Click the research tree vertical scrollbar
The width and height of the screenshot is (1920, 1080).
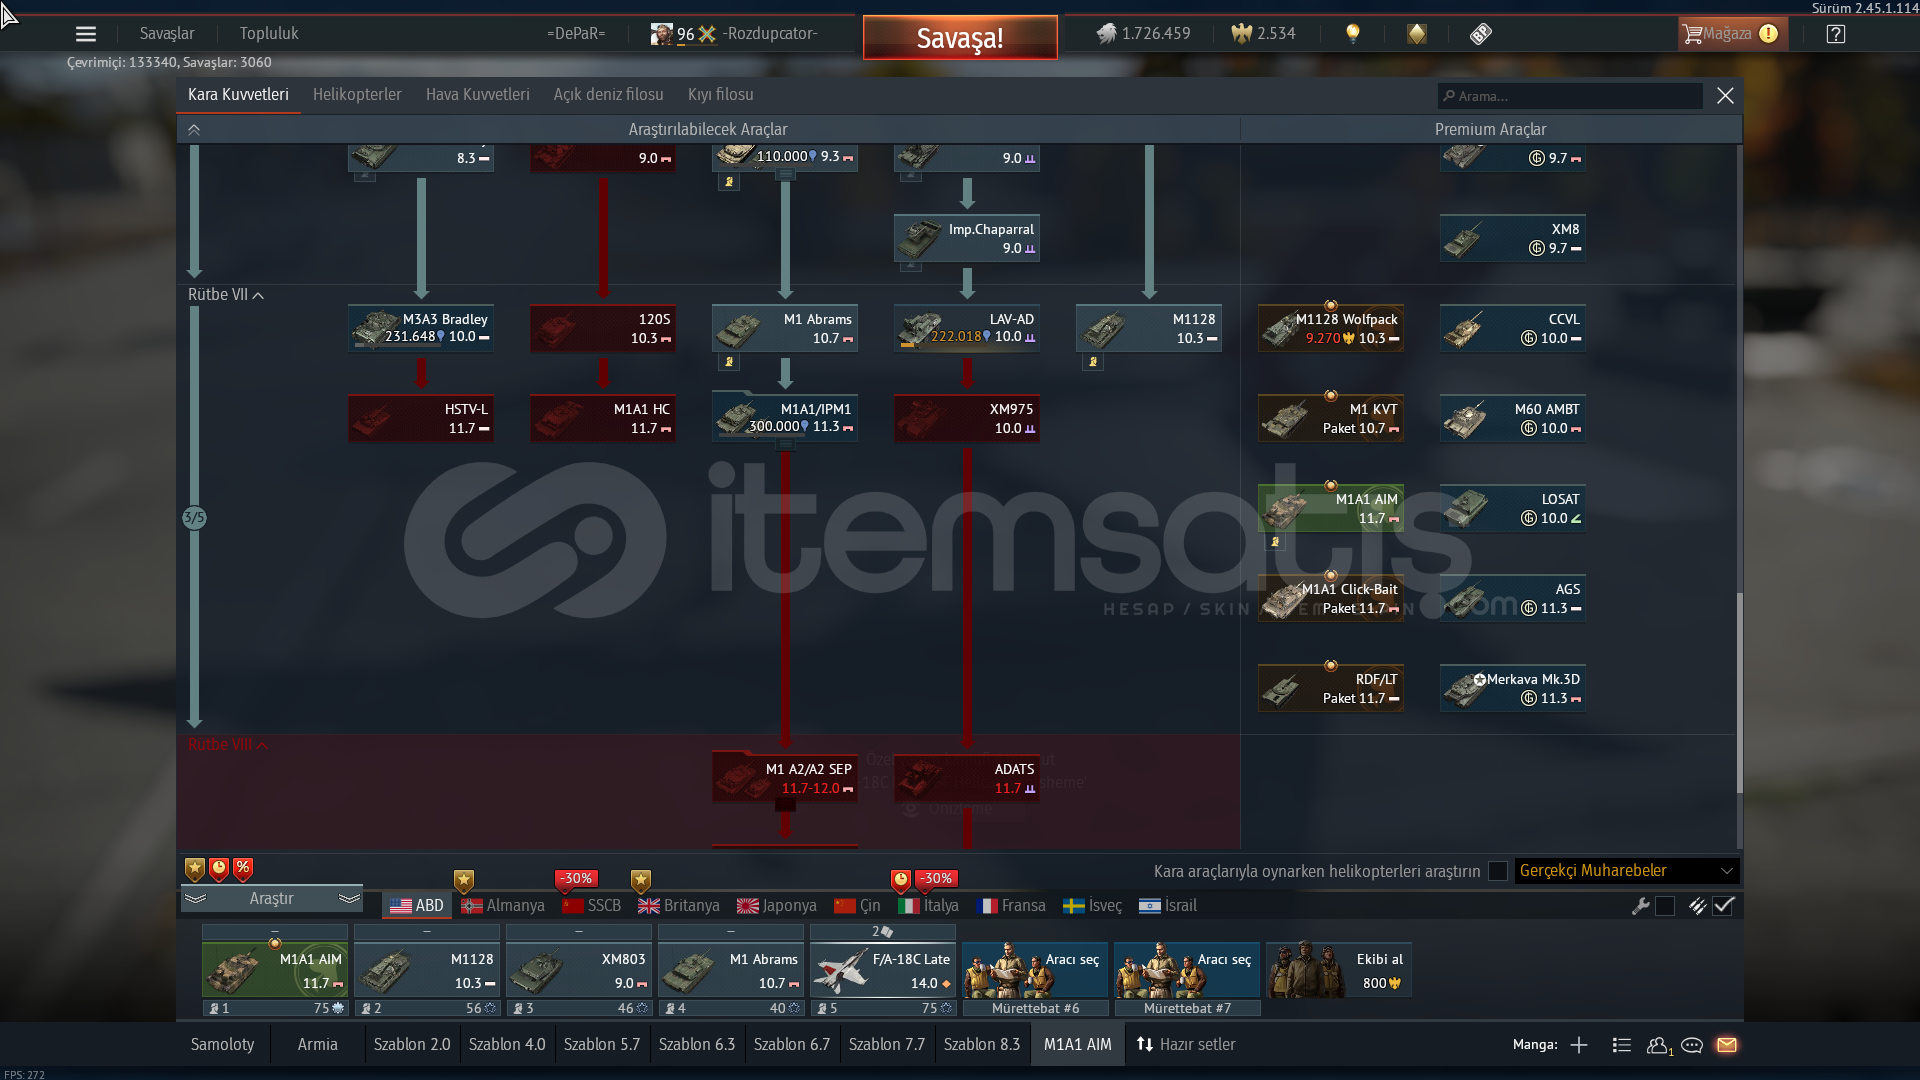[x=1739, y=692]
